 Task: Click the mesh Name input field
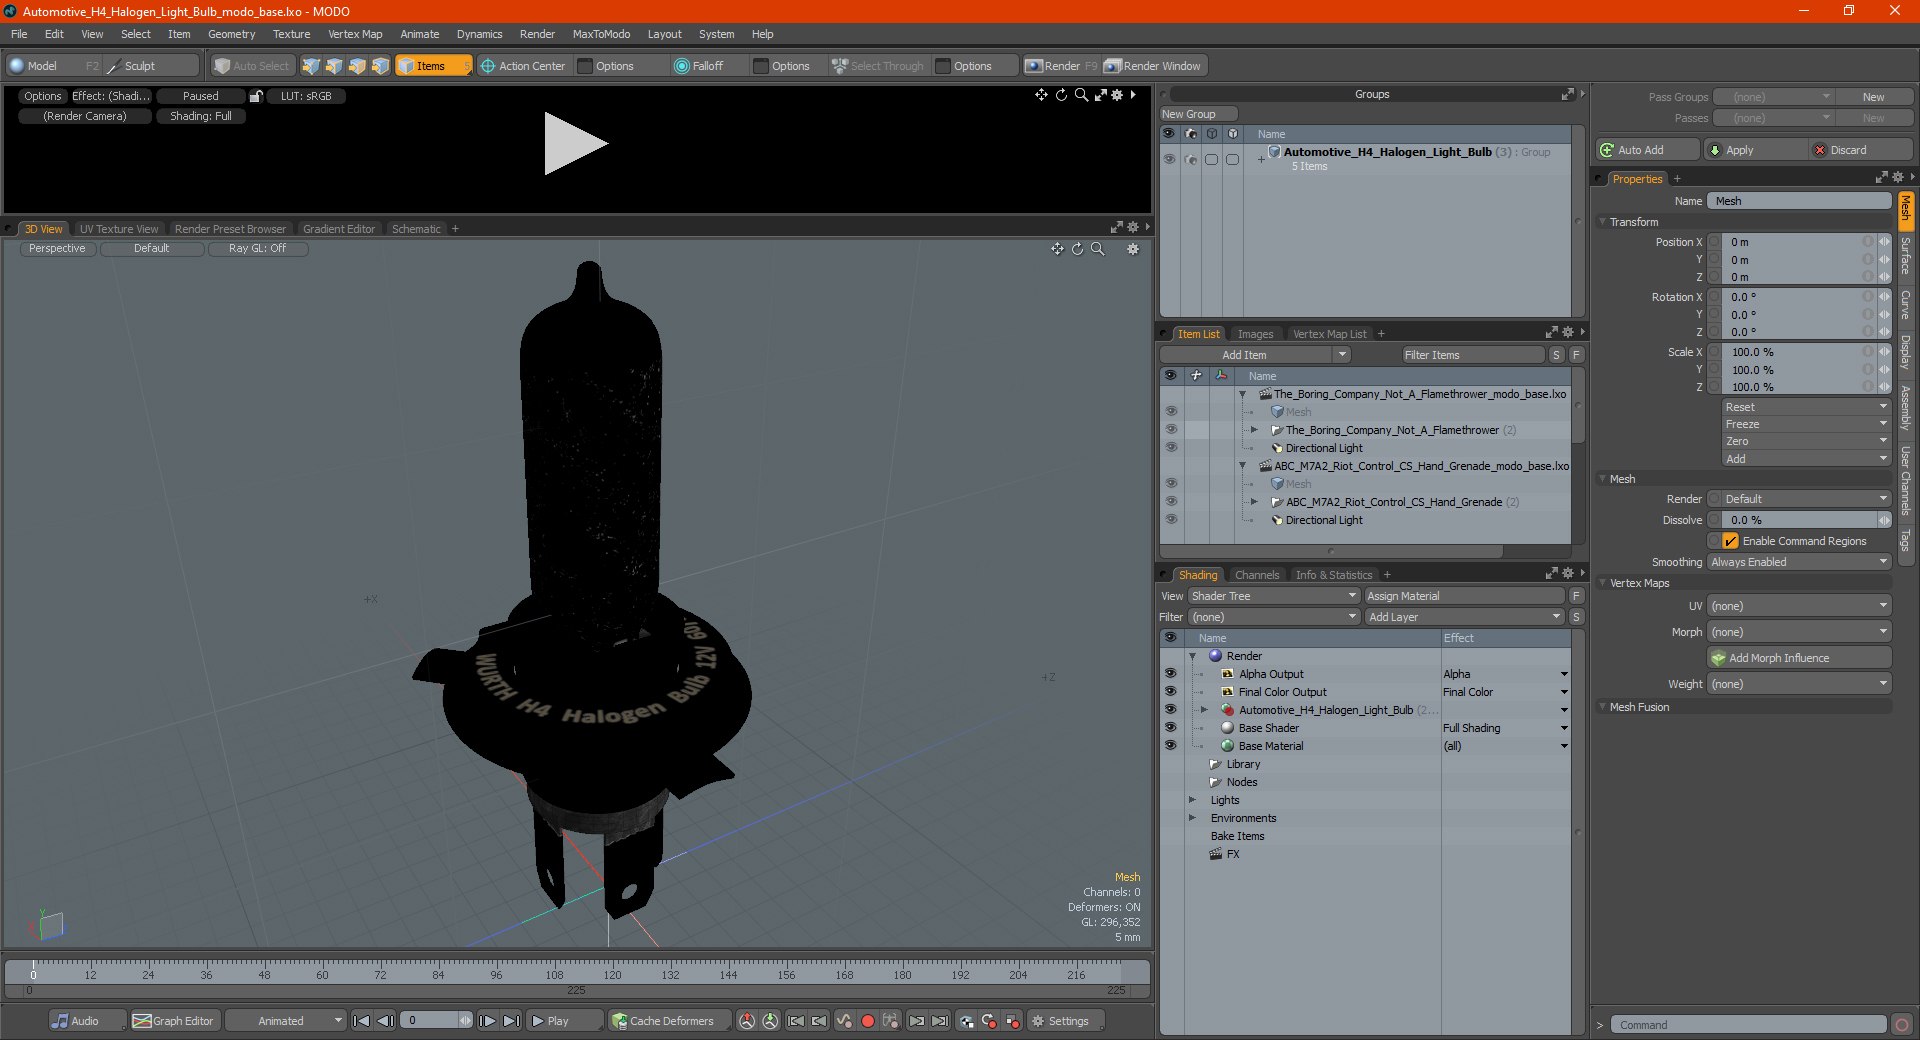(x=1799, y=201)
